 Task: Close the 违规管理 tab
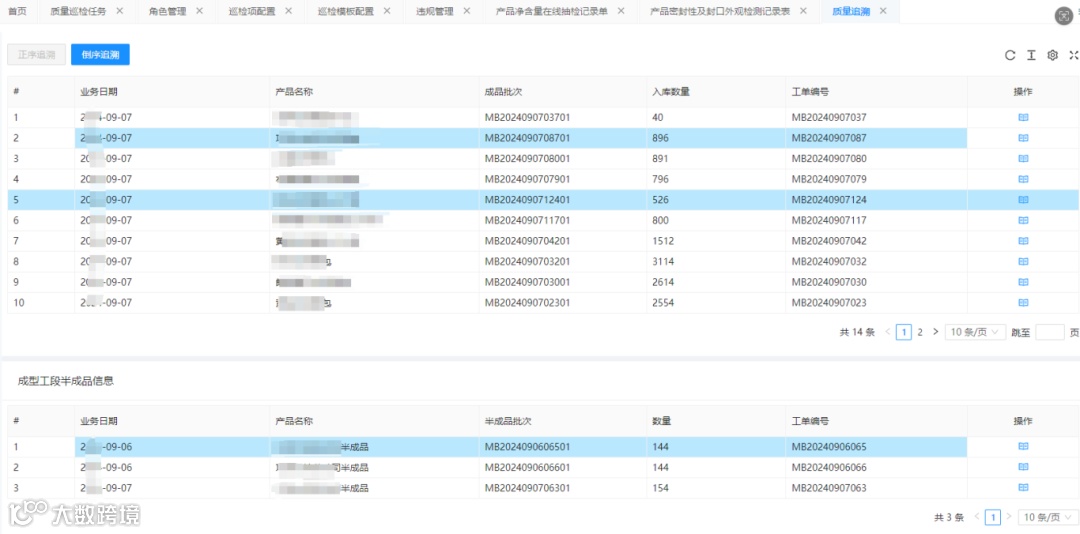coord(467,11)
